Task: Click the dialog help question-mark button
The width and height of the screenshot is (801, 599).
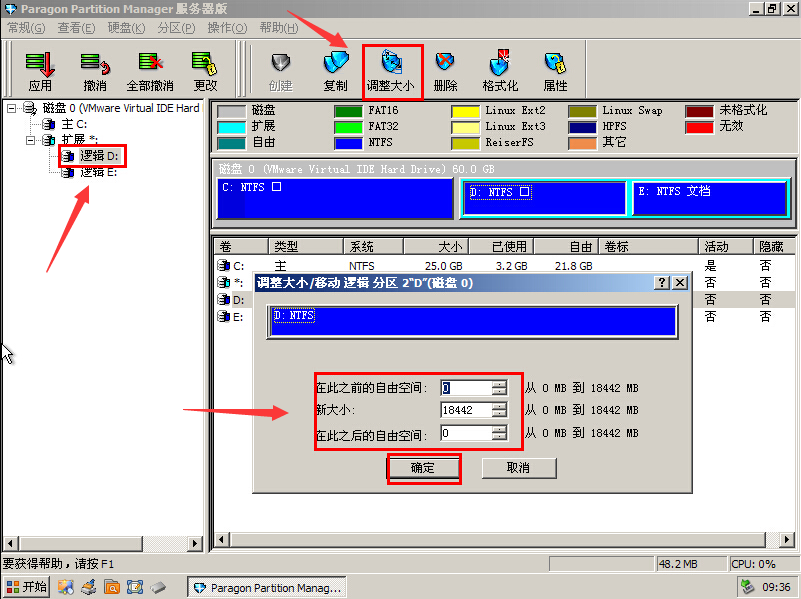Action: pos(662,283)
